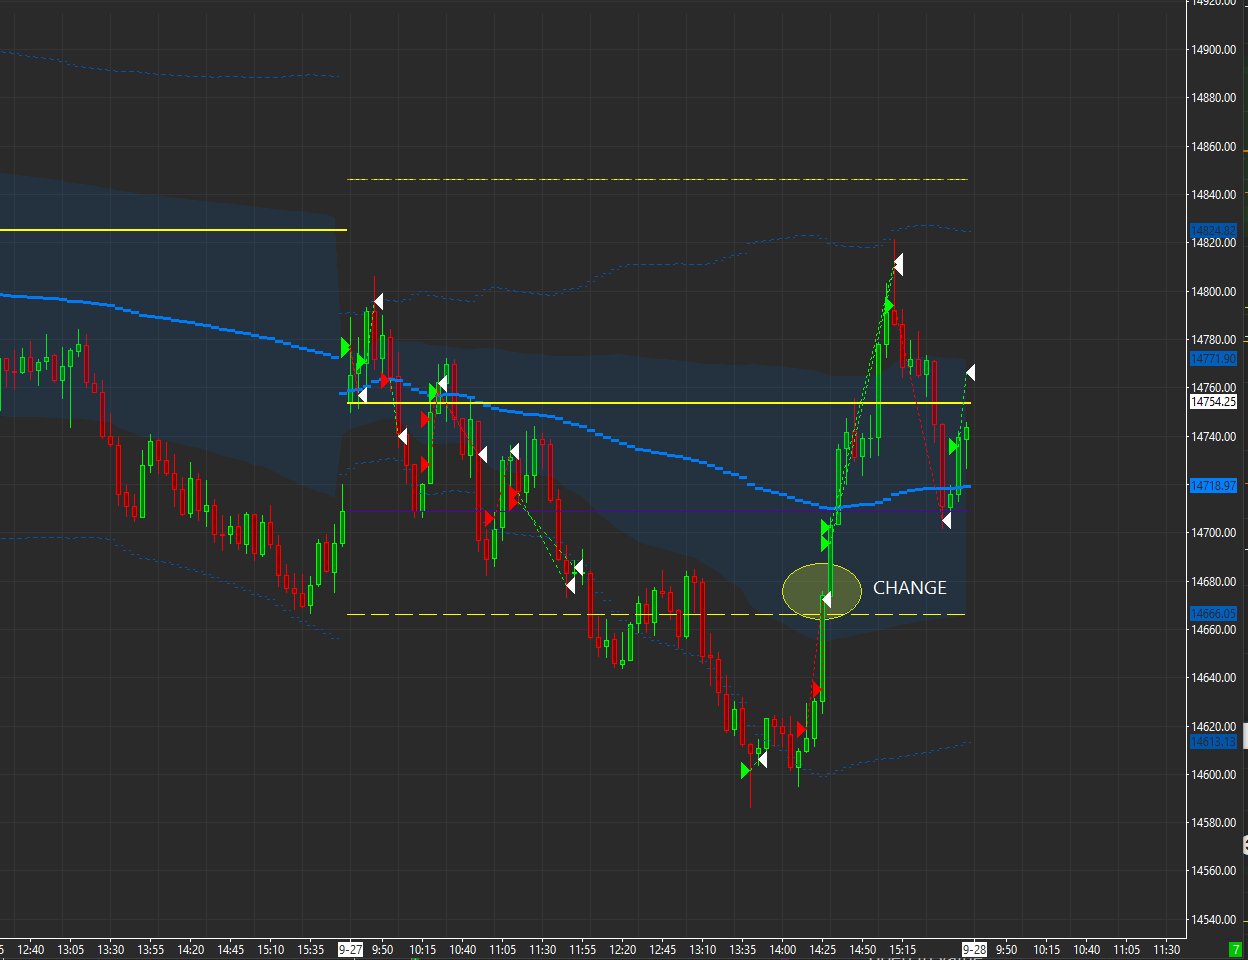
Task: Click the blue 14824.82 price marker
Action: (x=1213, y=230)
